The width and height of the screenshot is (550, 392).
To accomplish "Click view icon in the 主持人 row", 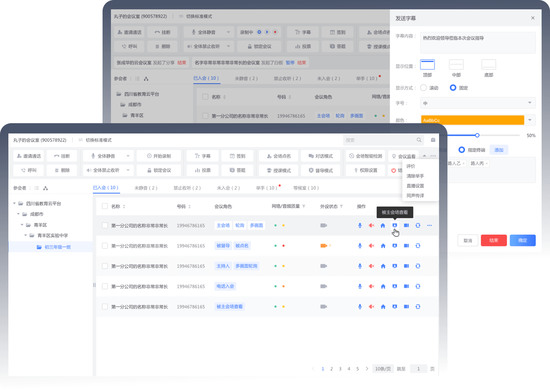I will pyautogui.click(x=395, y=266).
